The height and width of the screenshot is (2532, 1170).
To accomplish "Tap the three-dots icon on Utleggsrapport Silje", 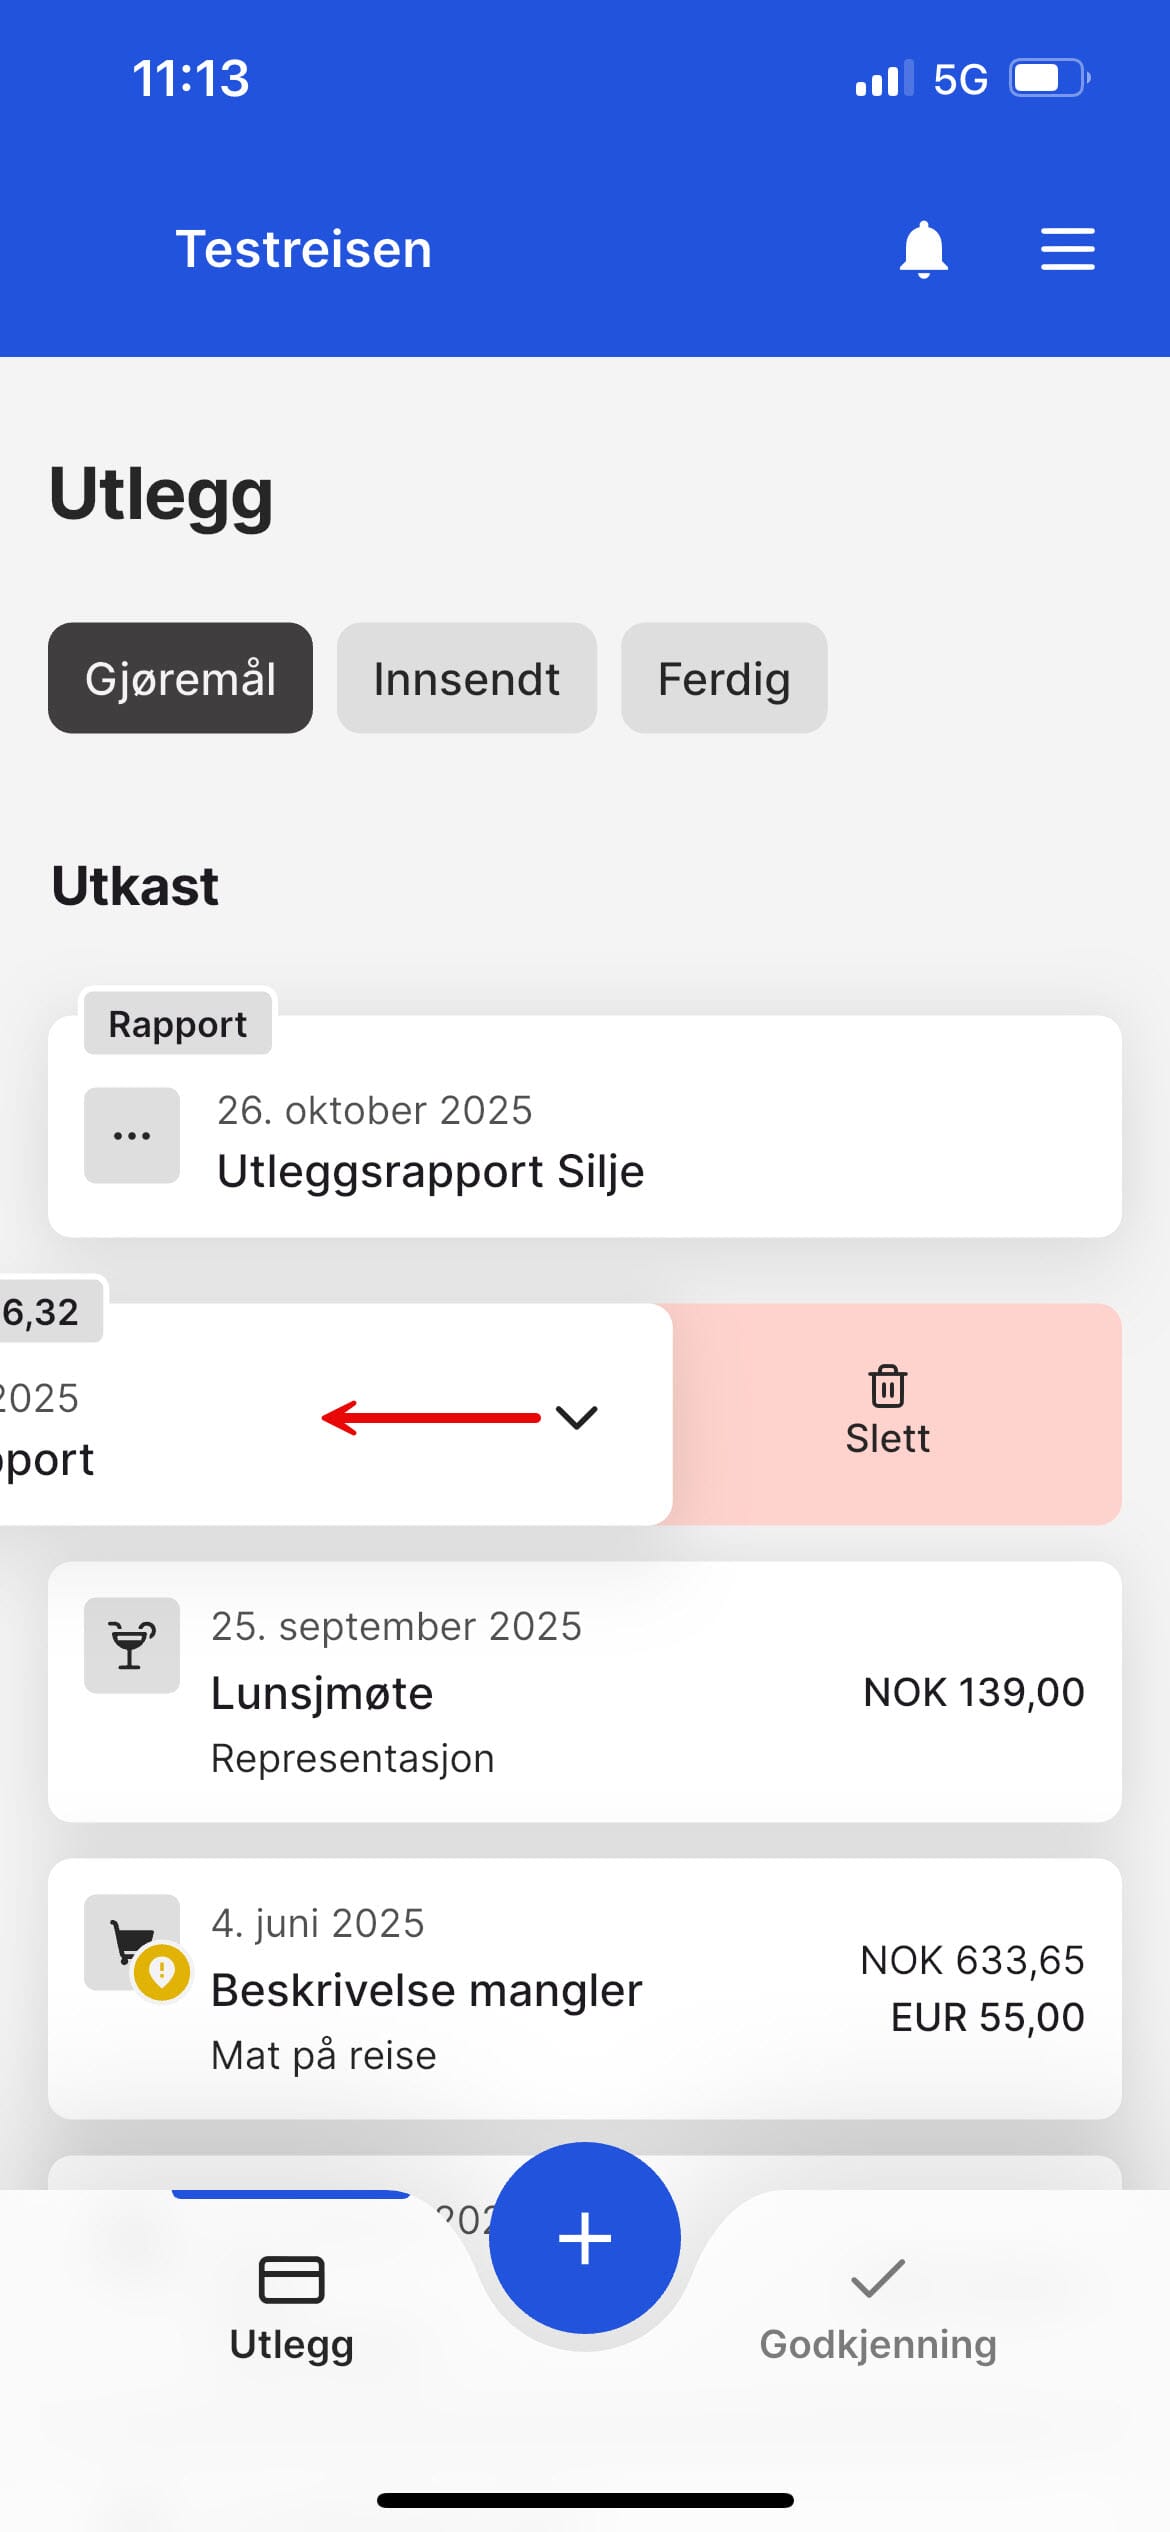I will 132,1136.
